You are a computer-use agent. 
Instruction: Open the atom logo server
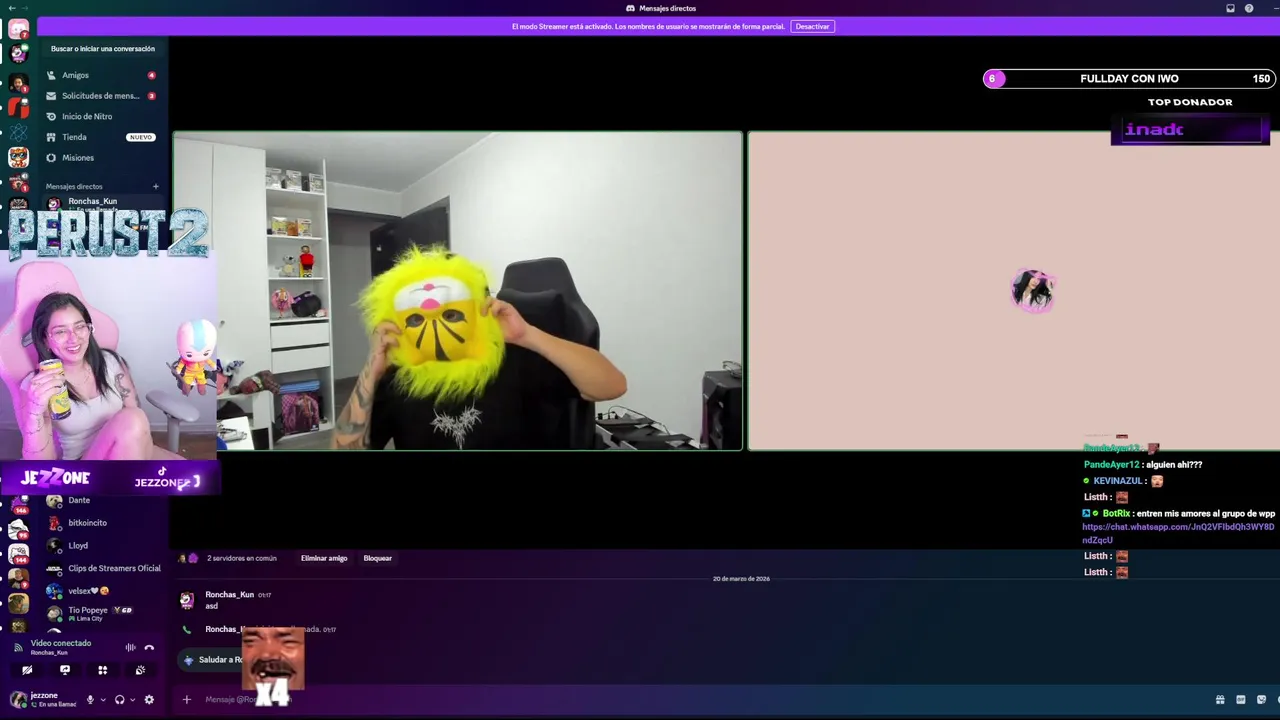(x=18, y=132)
